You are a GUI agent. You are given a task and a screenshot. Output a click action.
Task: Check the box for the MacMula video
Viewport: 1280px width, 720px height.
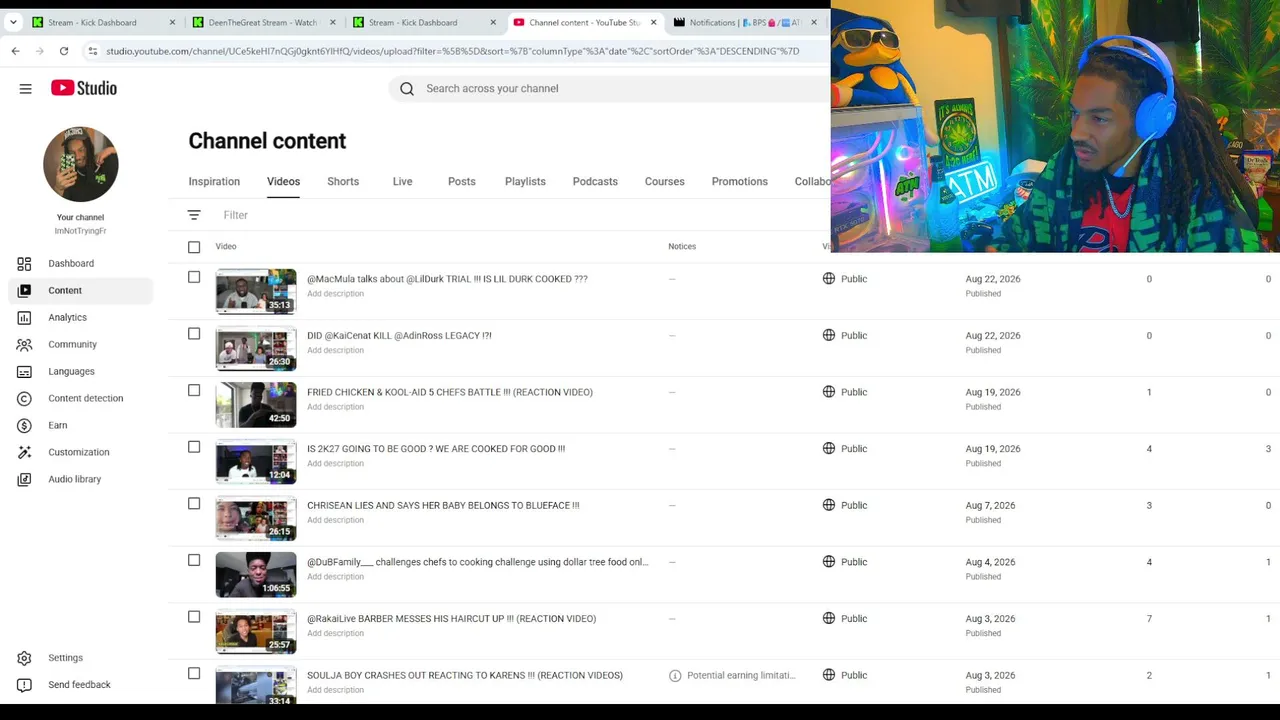point(194,277)
